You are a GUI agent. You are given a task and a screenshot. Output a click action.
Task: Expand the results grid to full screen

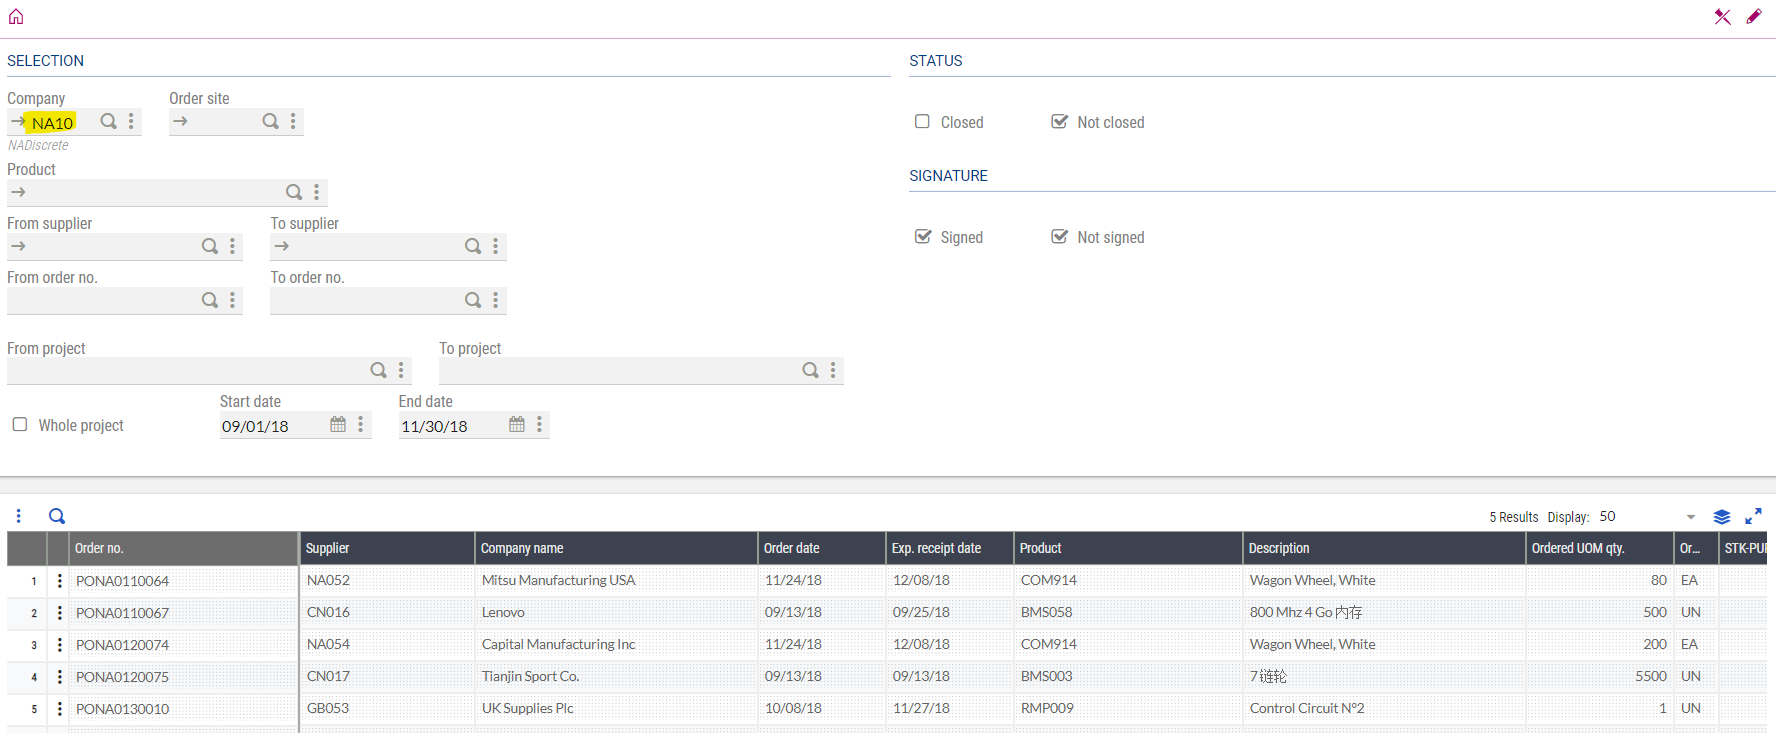pos(1753,516)
